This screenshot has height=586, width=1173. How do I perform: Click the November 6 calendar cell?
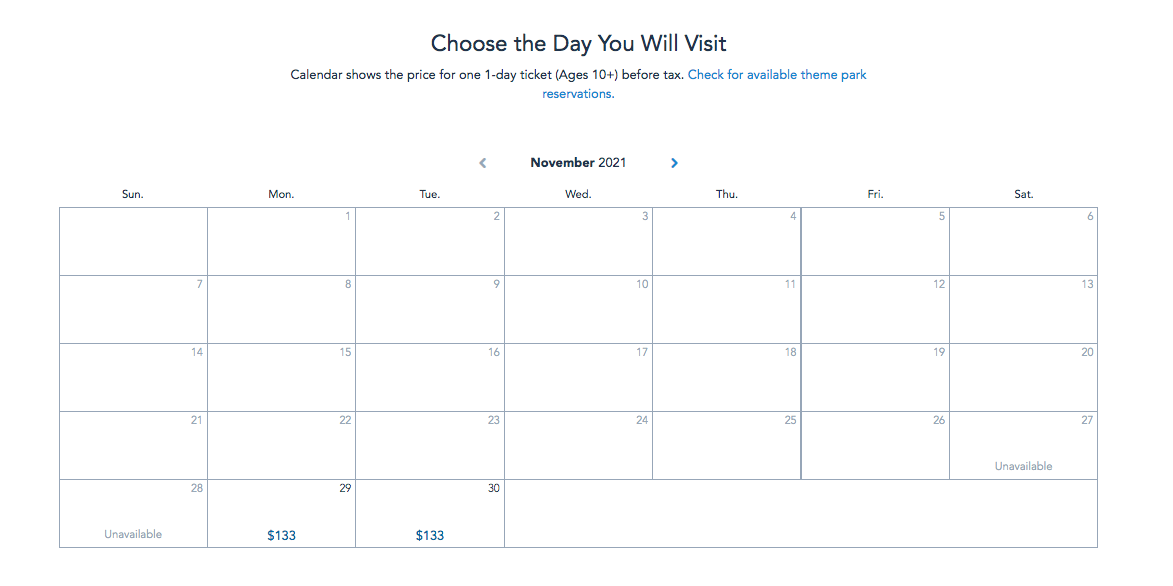tap(1023, 242)
